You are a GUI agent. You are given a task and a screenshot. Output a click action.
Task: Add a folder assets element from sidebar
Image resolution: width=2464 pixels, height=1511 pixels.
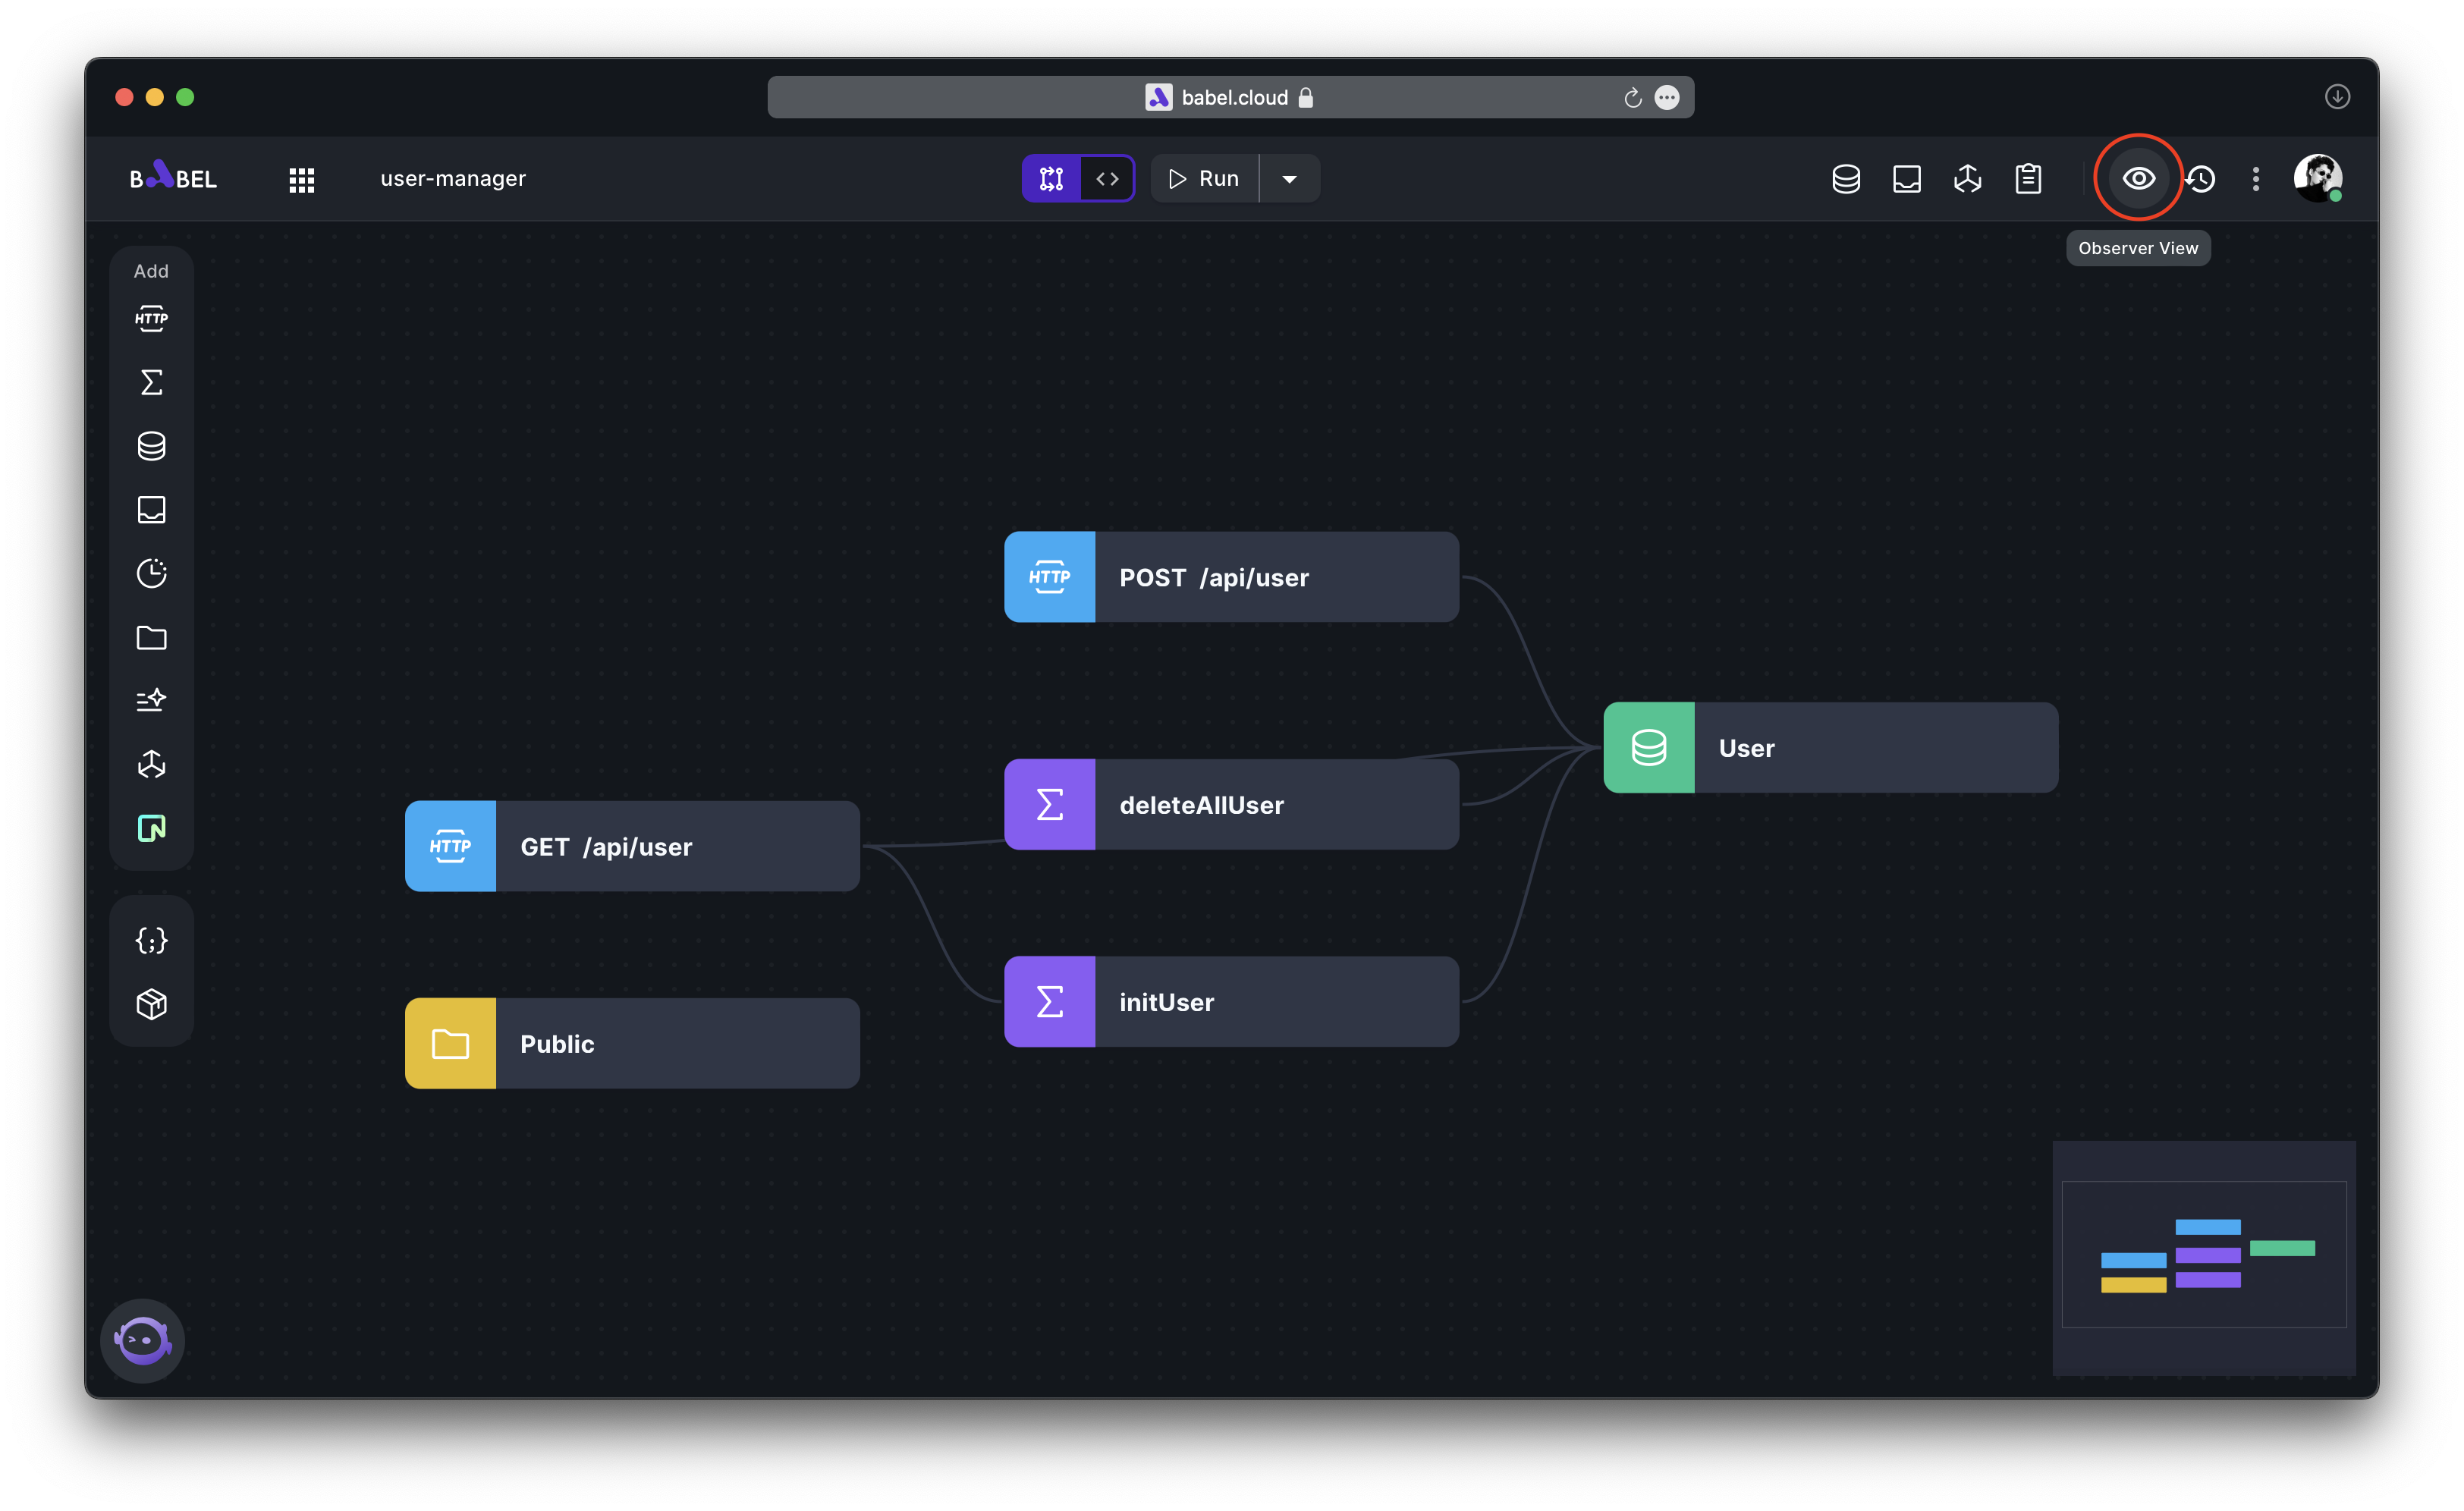pyautogui.click(x=151, y=638)
